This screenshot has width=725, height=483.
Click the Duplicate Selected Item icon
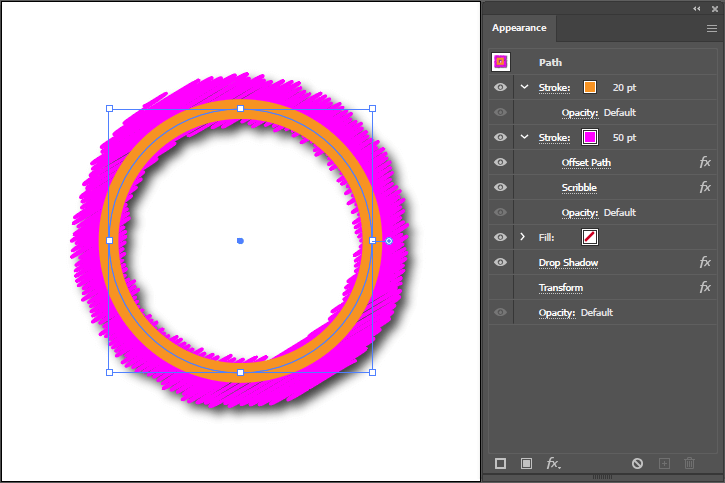[x=663, y=463]
